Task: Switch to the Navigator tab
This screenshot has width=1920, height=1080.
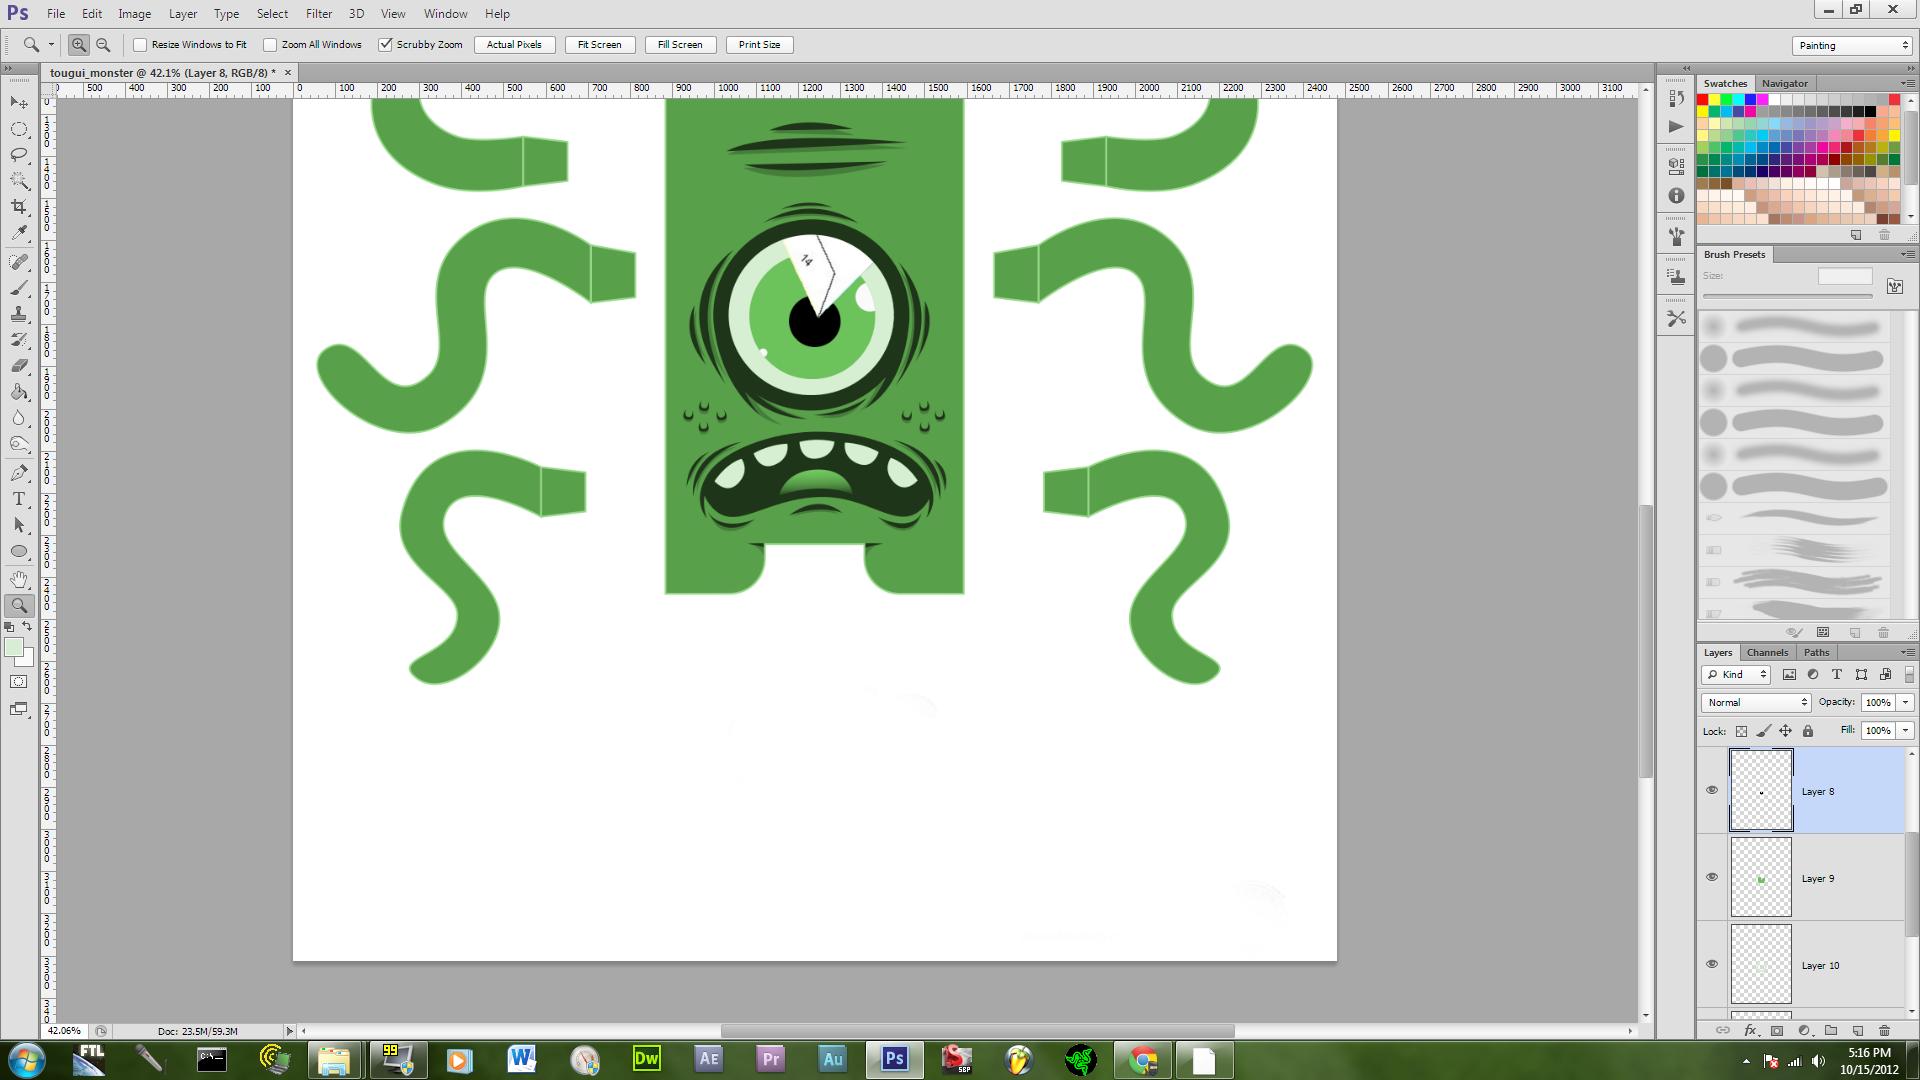Action: tap(1784, 83)
